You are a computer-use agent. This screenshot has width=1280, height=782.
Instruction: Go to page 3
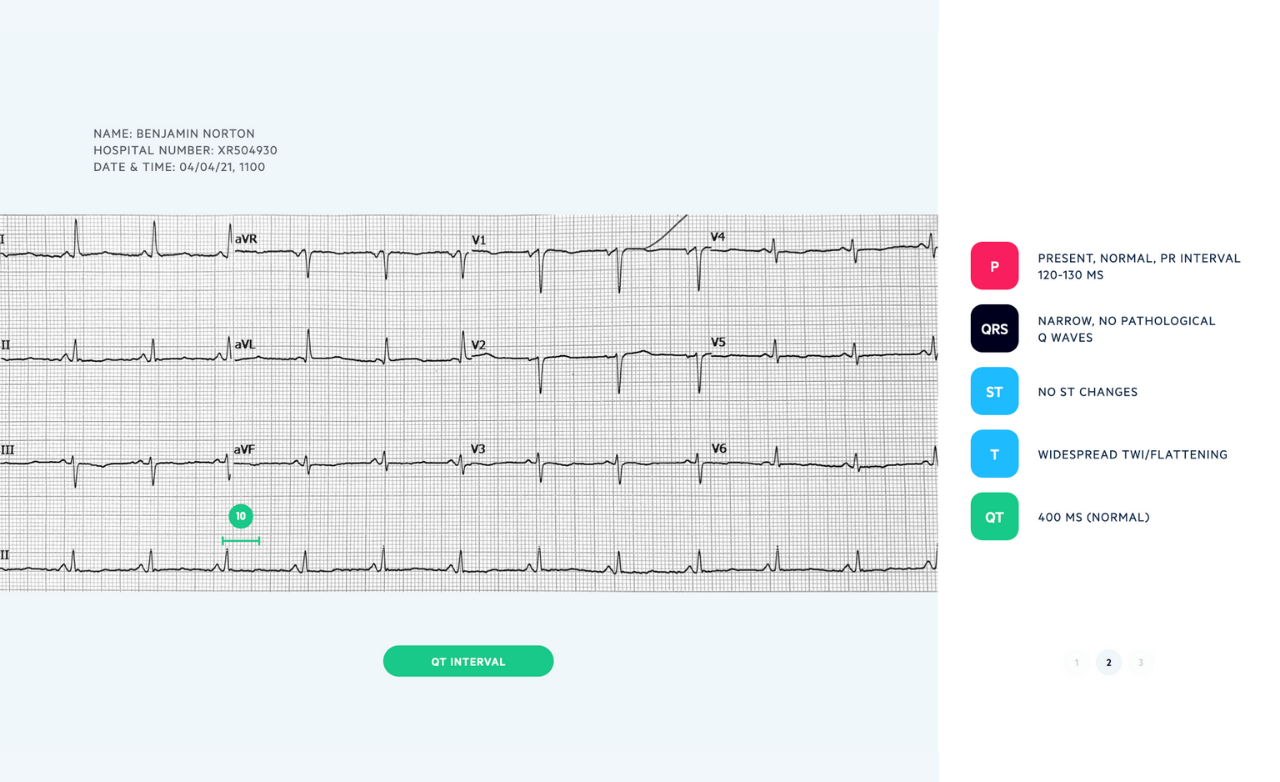tap(1140, 662)
